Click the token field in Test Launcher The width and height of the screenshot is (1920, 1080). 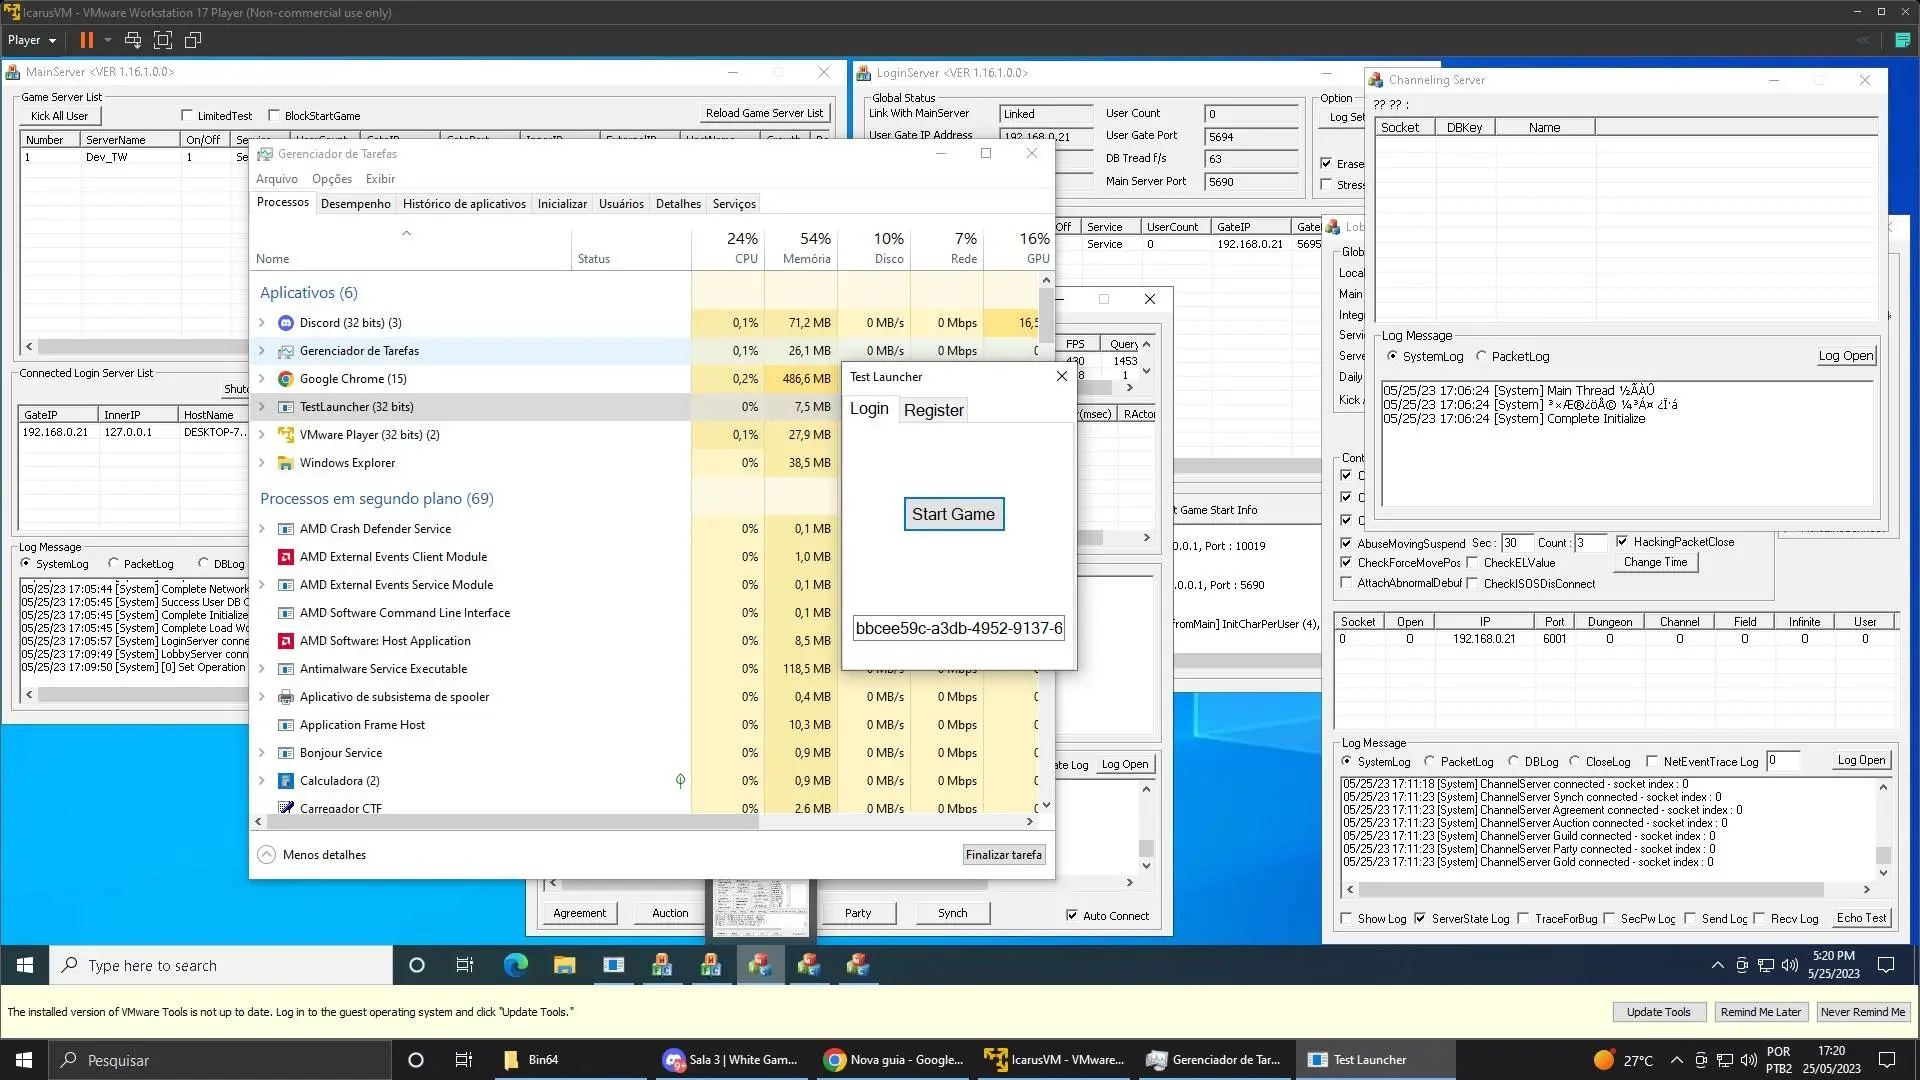point(958,628)
